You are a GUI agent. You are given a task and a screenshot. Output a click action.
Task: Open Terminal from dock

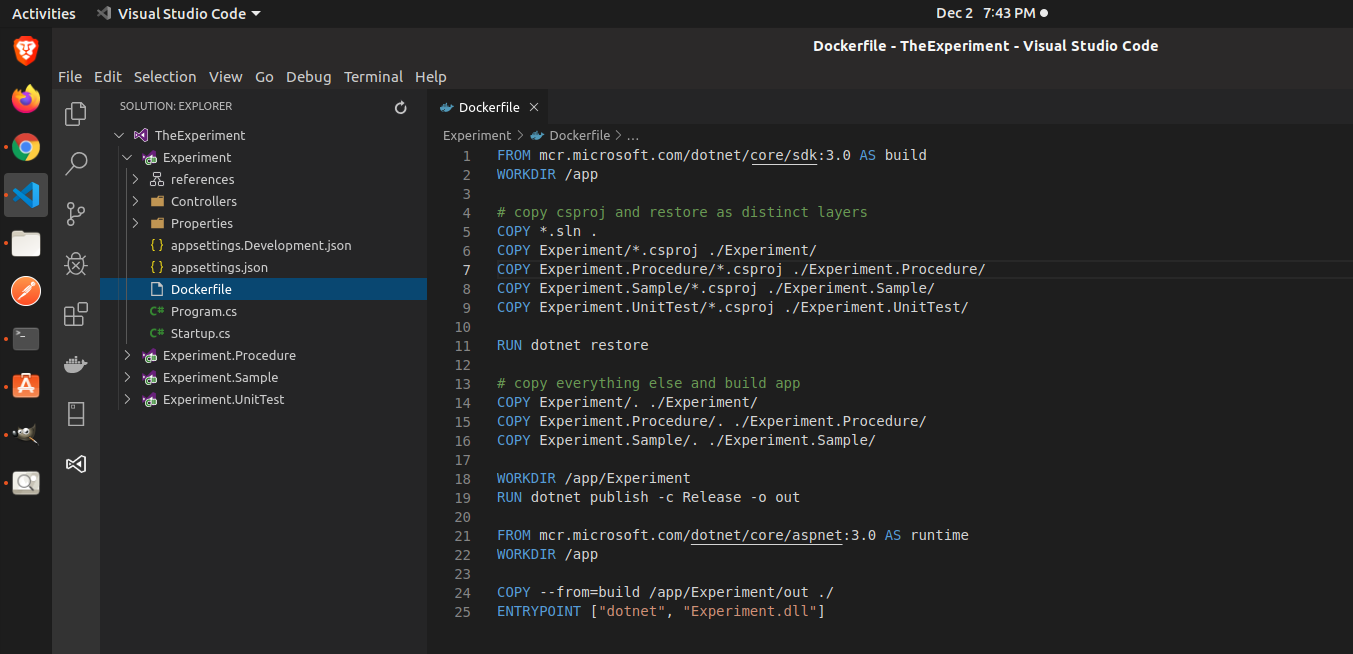tap(26, 339)
